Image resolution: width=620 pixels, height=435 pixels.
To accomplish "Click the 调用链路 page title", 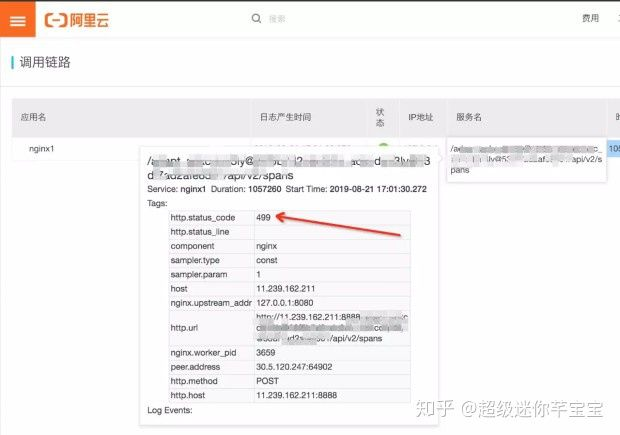I will pyautogui.click(x=45, y=62).
